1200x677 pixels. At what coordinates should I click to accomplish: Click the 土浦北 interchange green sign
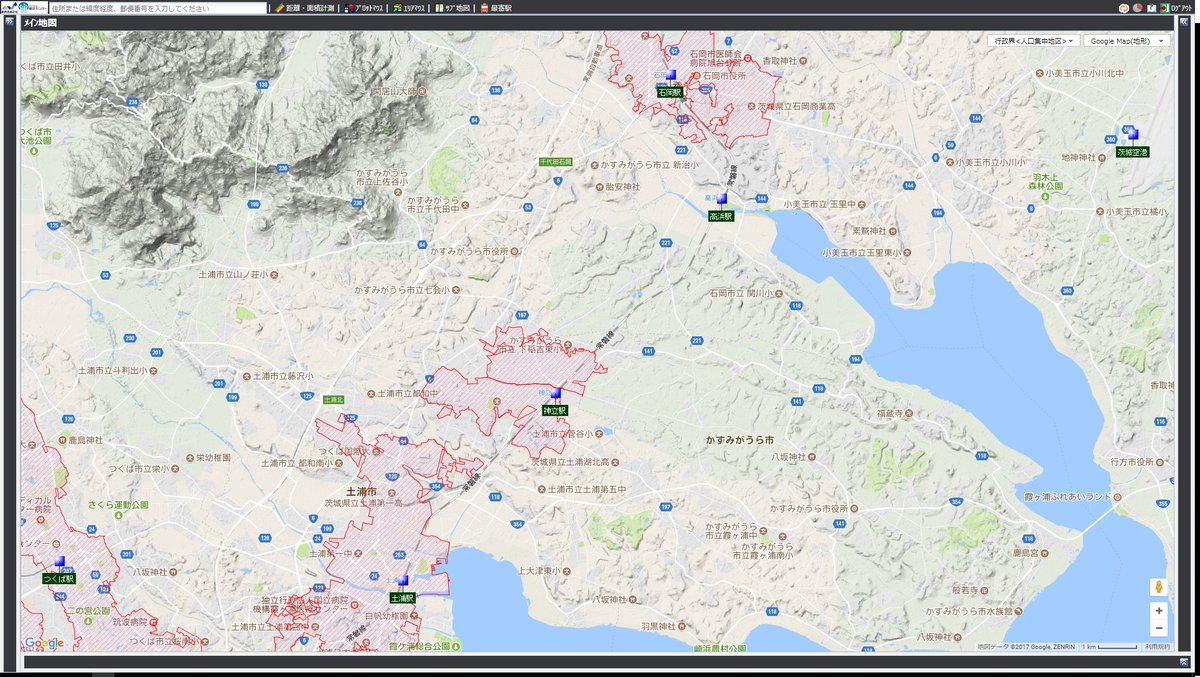click(333, 399)
